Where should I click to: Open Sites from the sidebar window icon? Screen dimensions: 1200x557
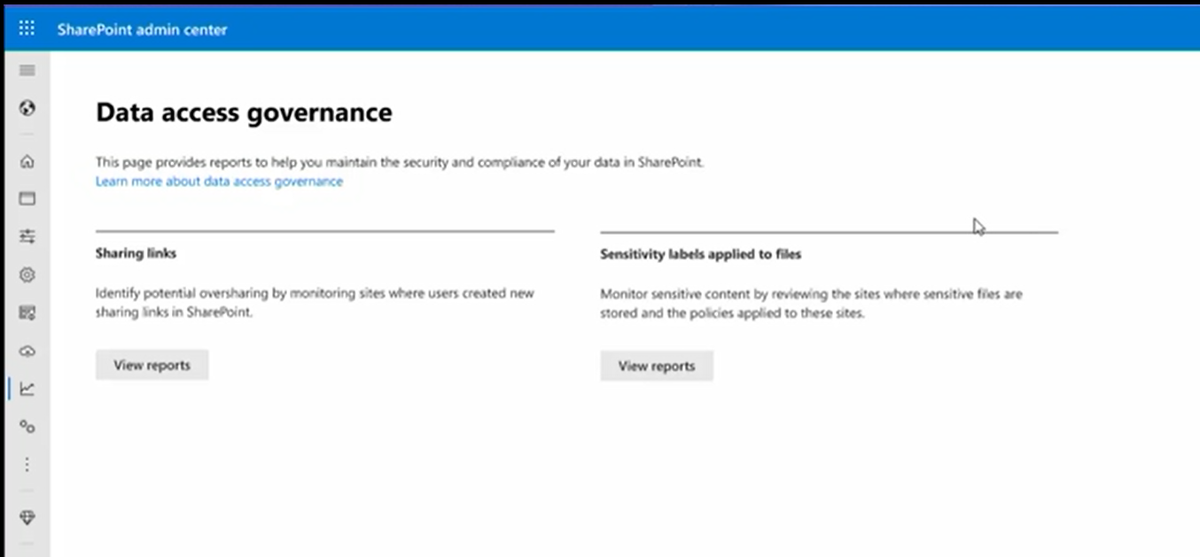click(27, 198)
